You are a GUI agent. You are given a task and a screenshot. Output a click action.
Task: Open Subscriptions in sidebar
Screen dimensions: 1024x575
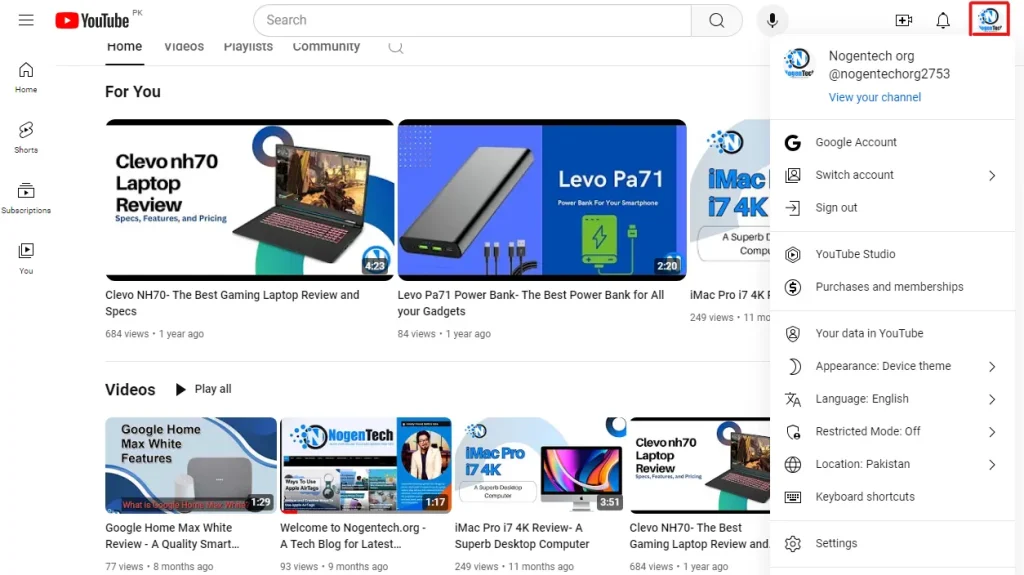pos(26,199)
